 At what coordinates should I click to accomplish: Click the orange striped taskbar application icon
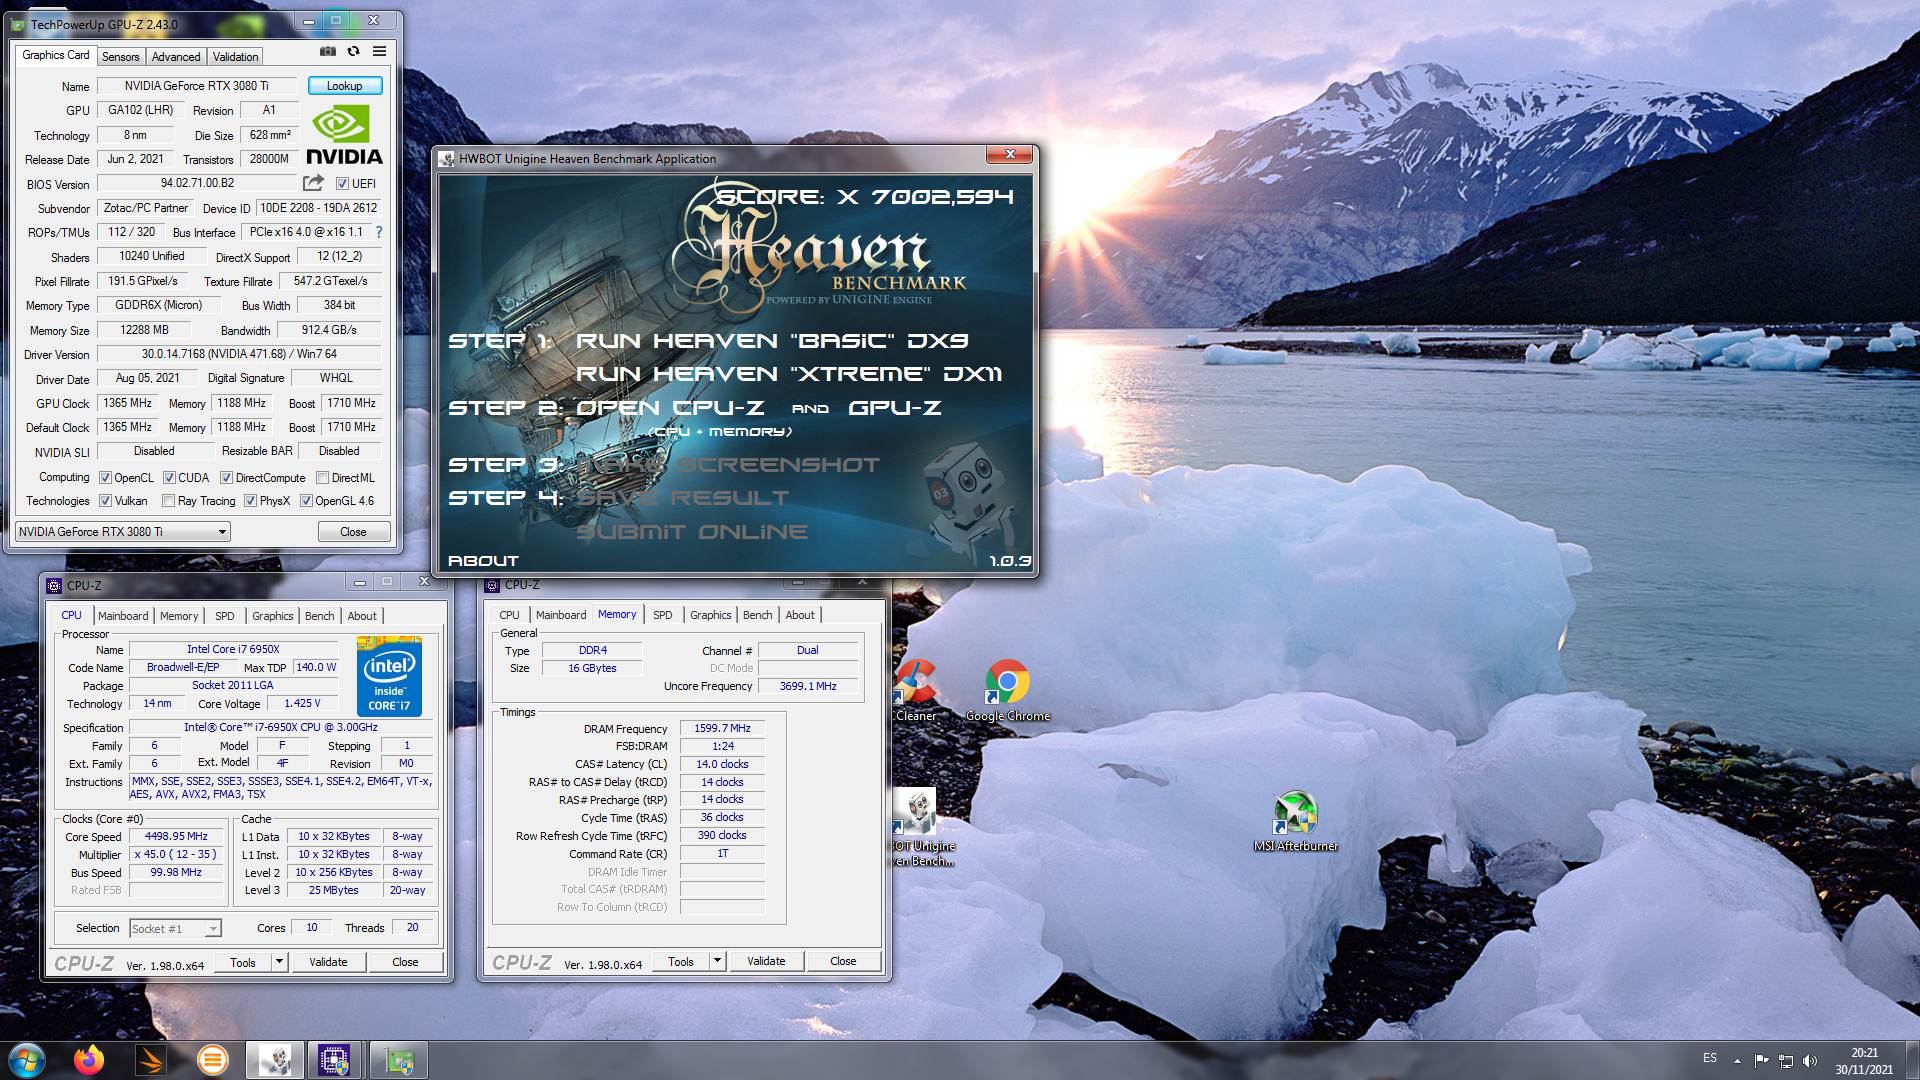click(152, 1060)
